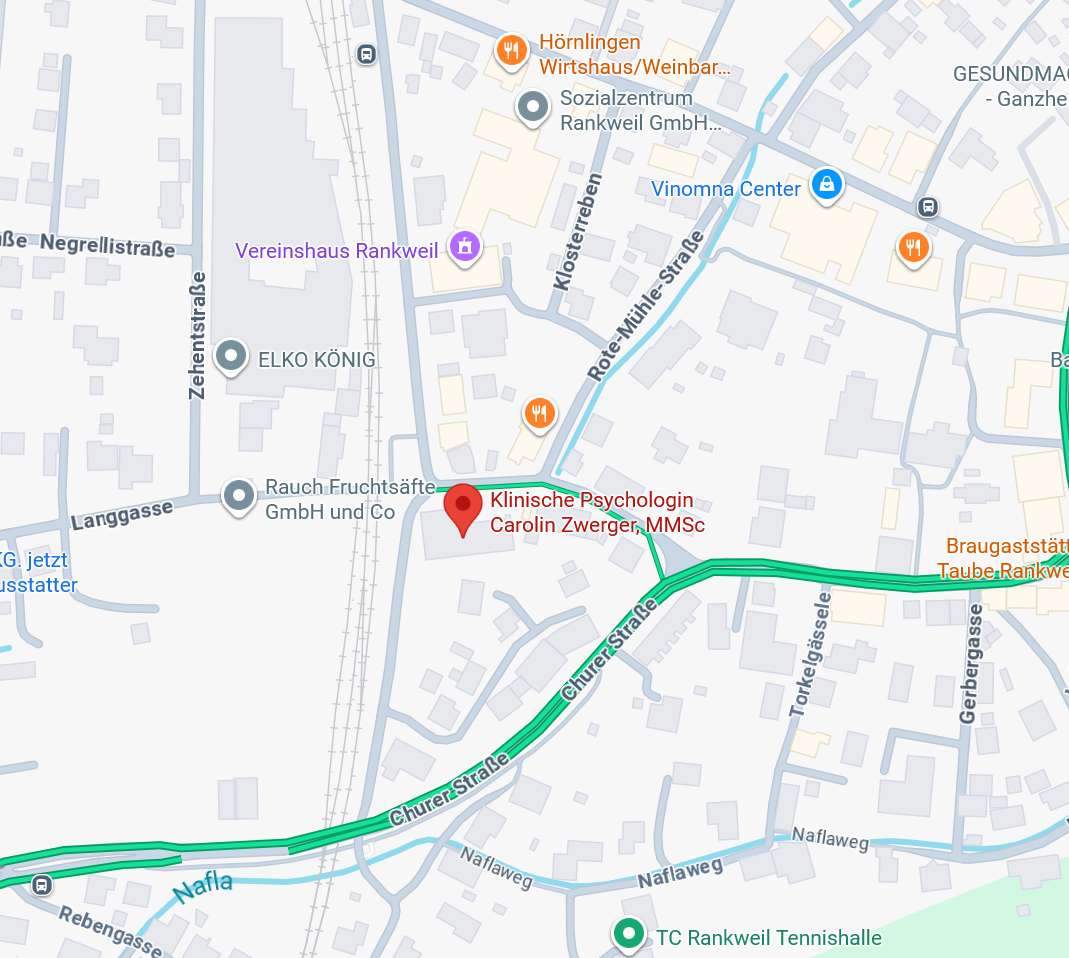1069x958 pixels.
Task: Click the Negrellistraße street label
Action: 107,245
